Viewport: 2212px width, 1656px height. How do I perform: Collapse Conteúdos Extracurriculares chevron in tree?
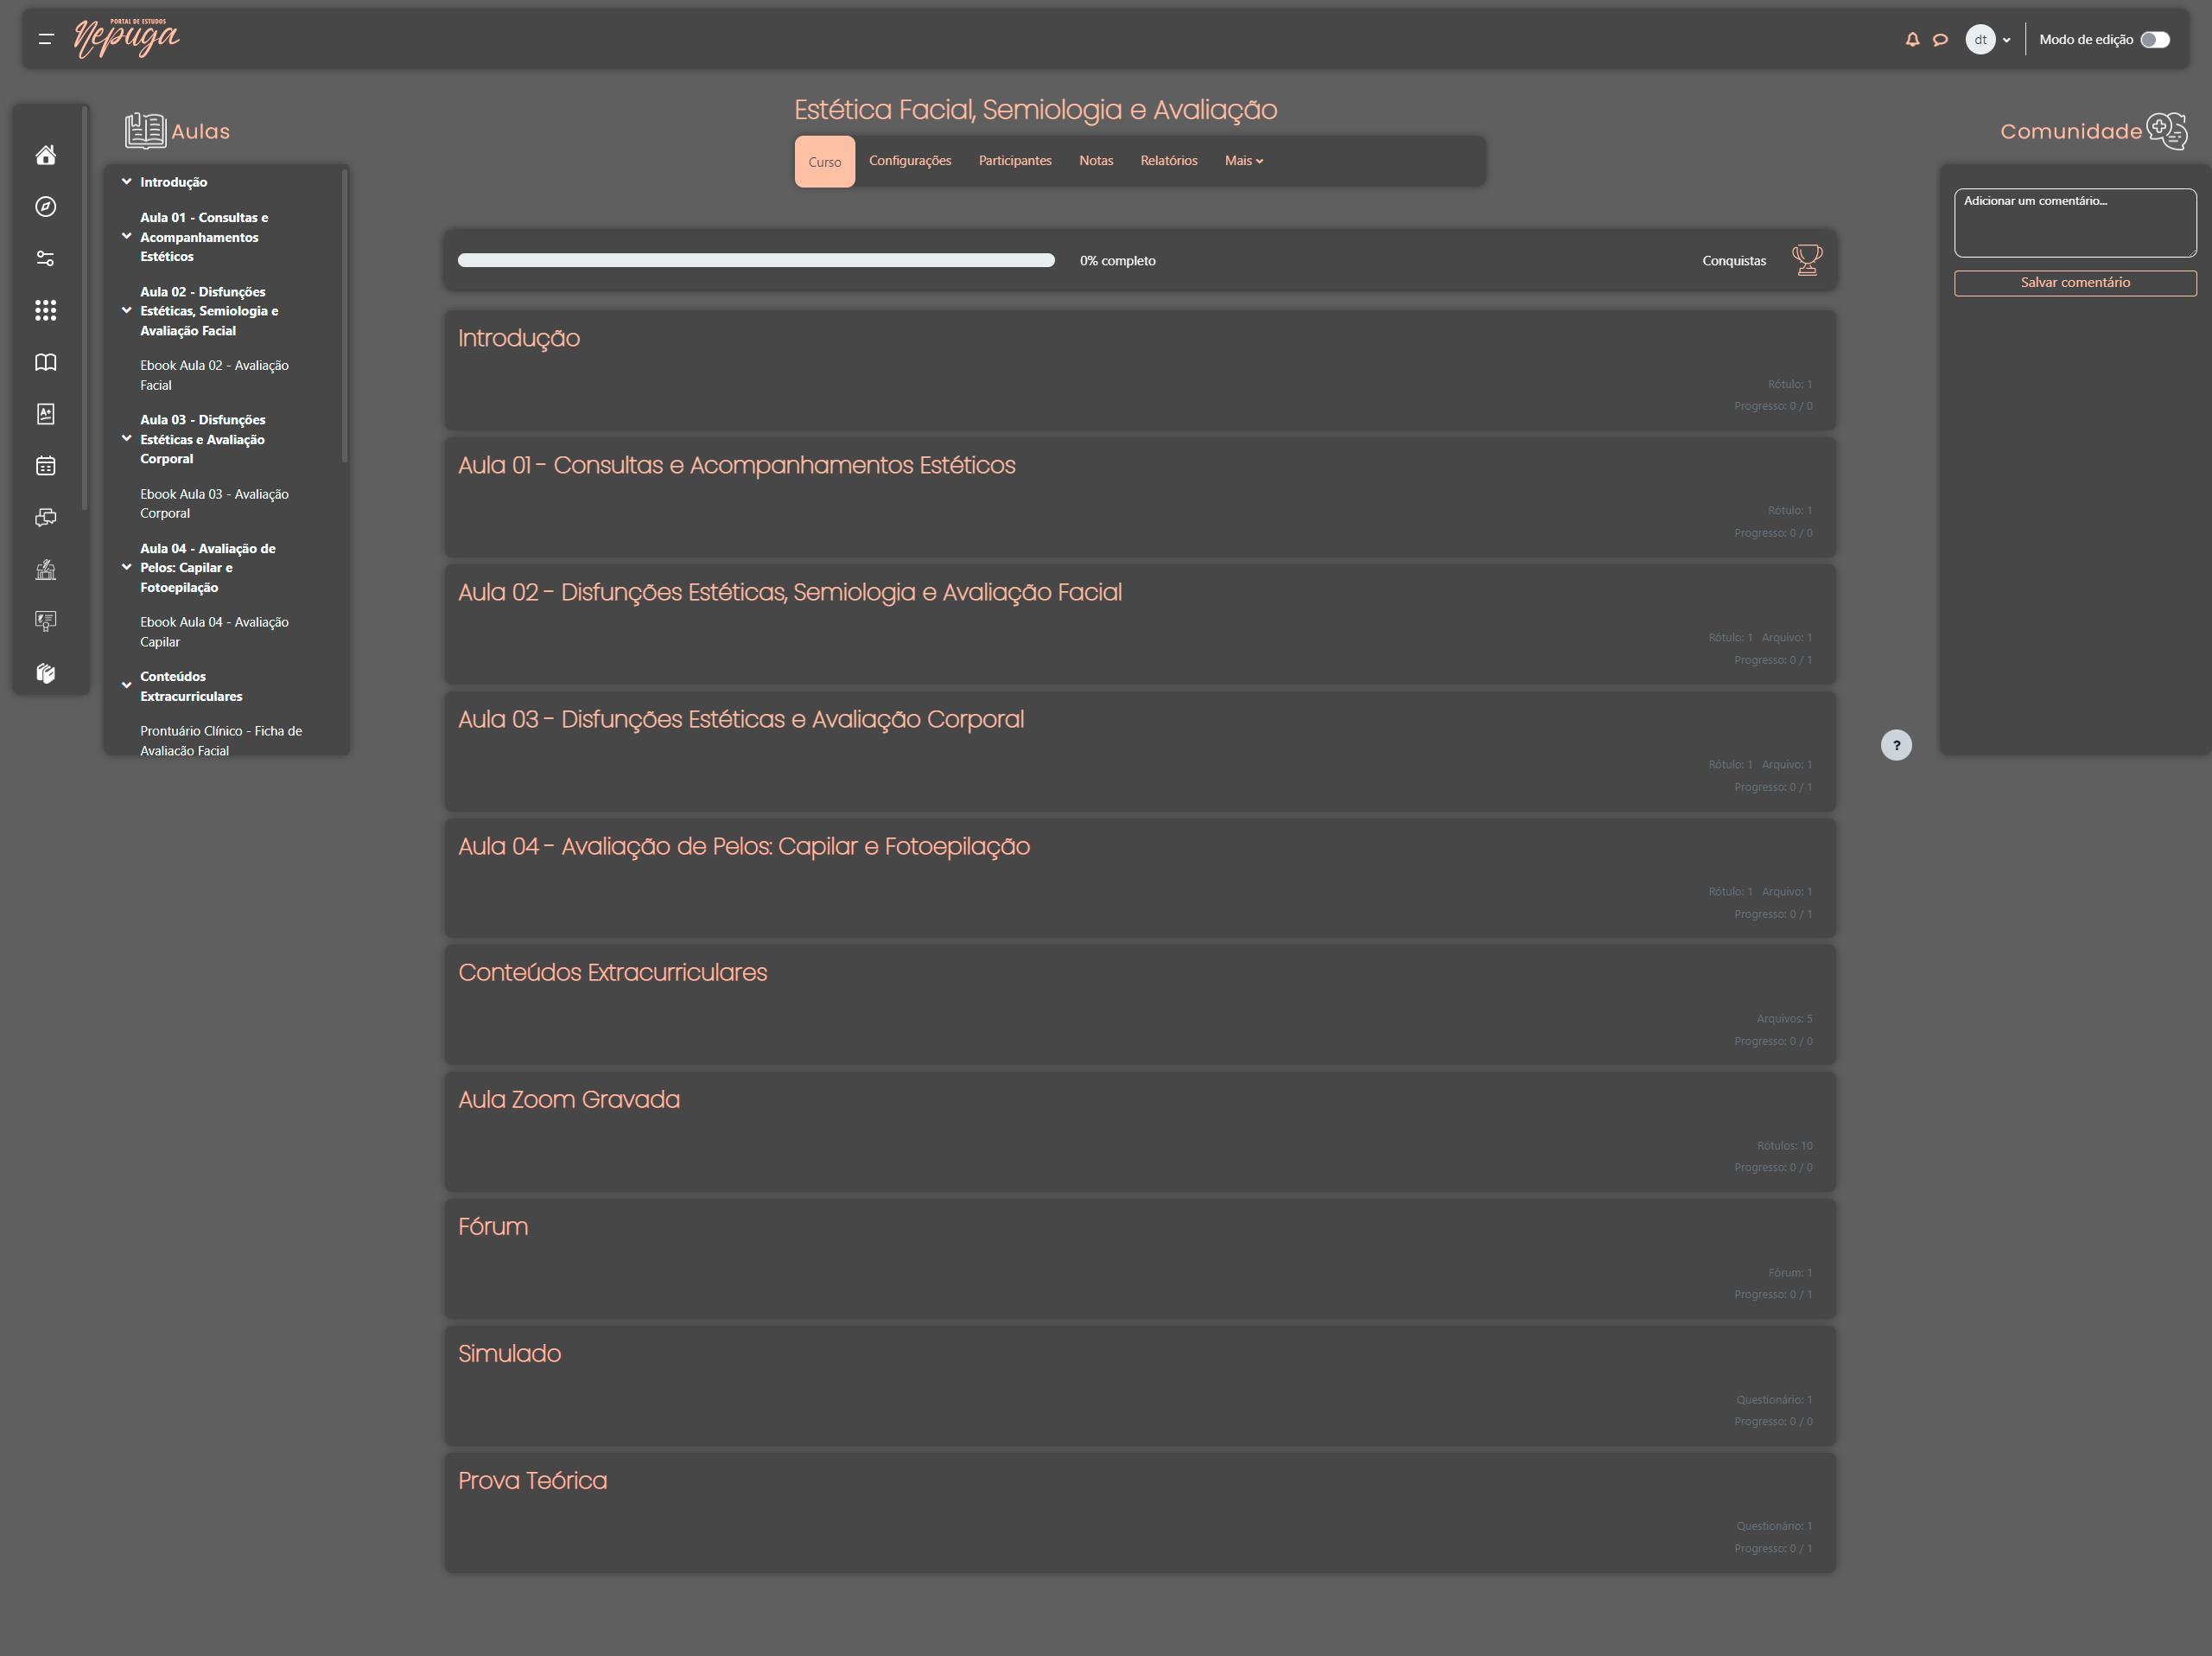click(x=127, y=686)
